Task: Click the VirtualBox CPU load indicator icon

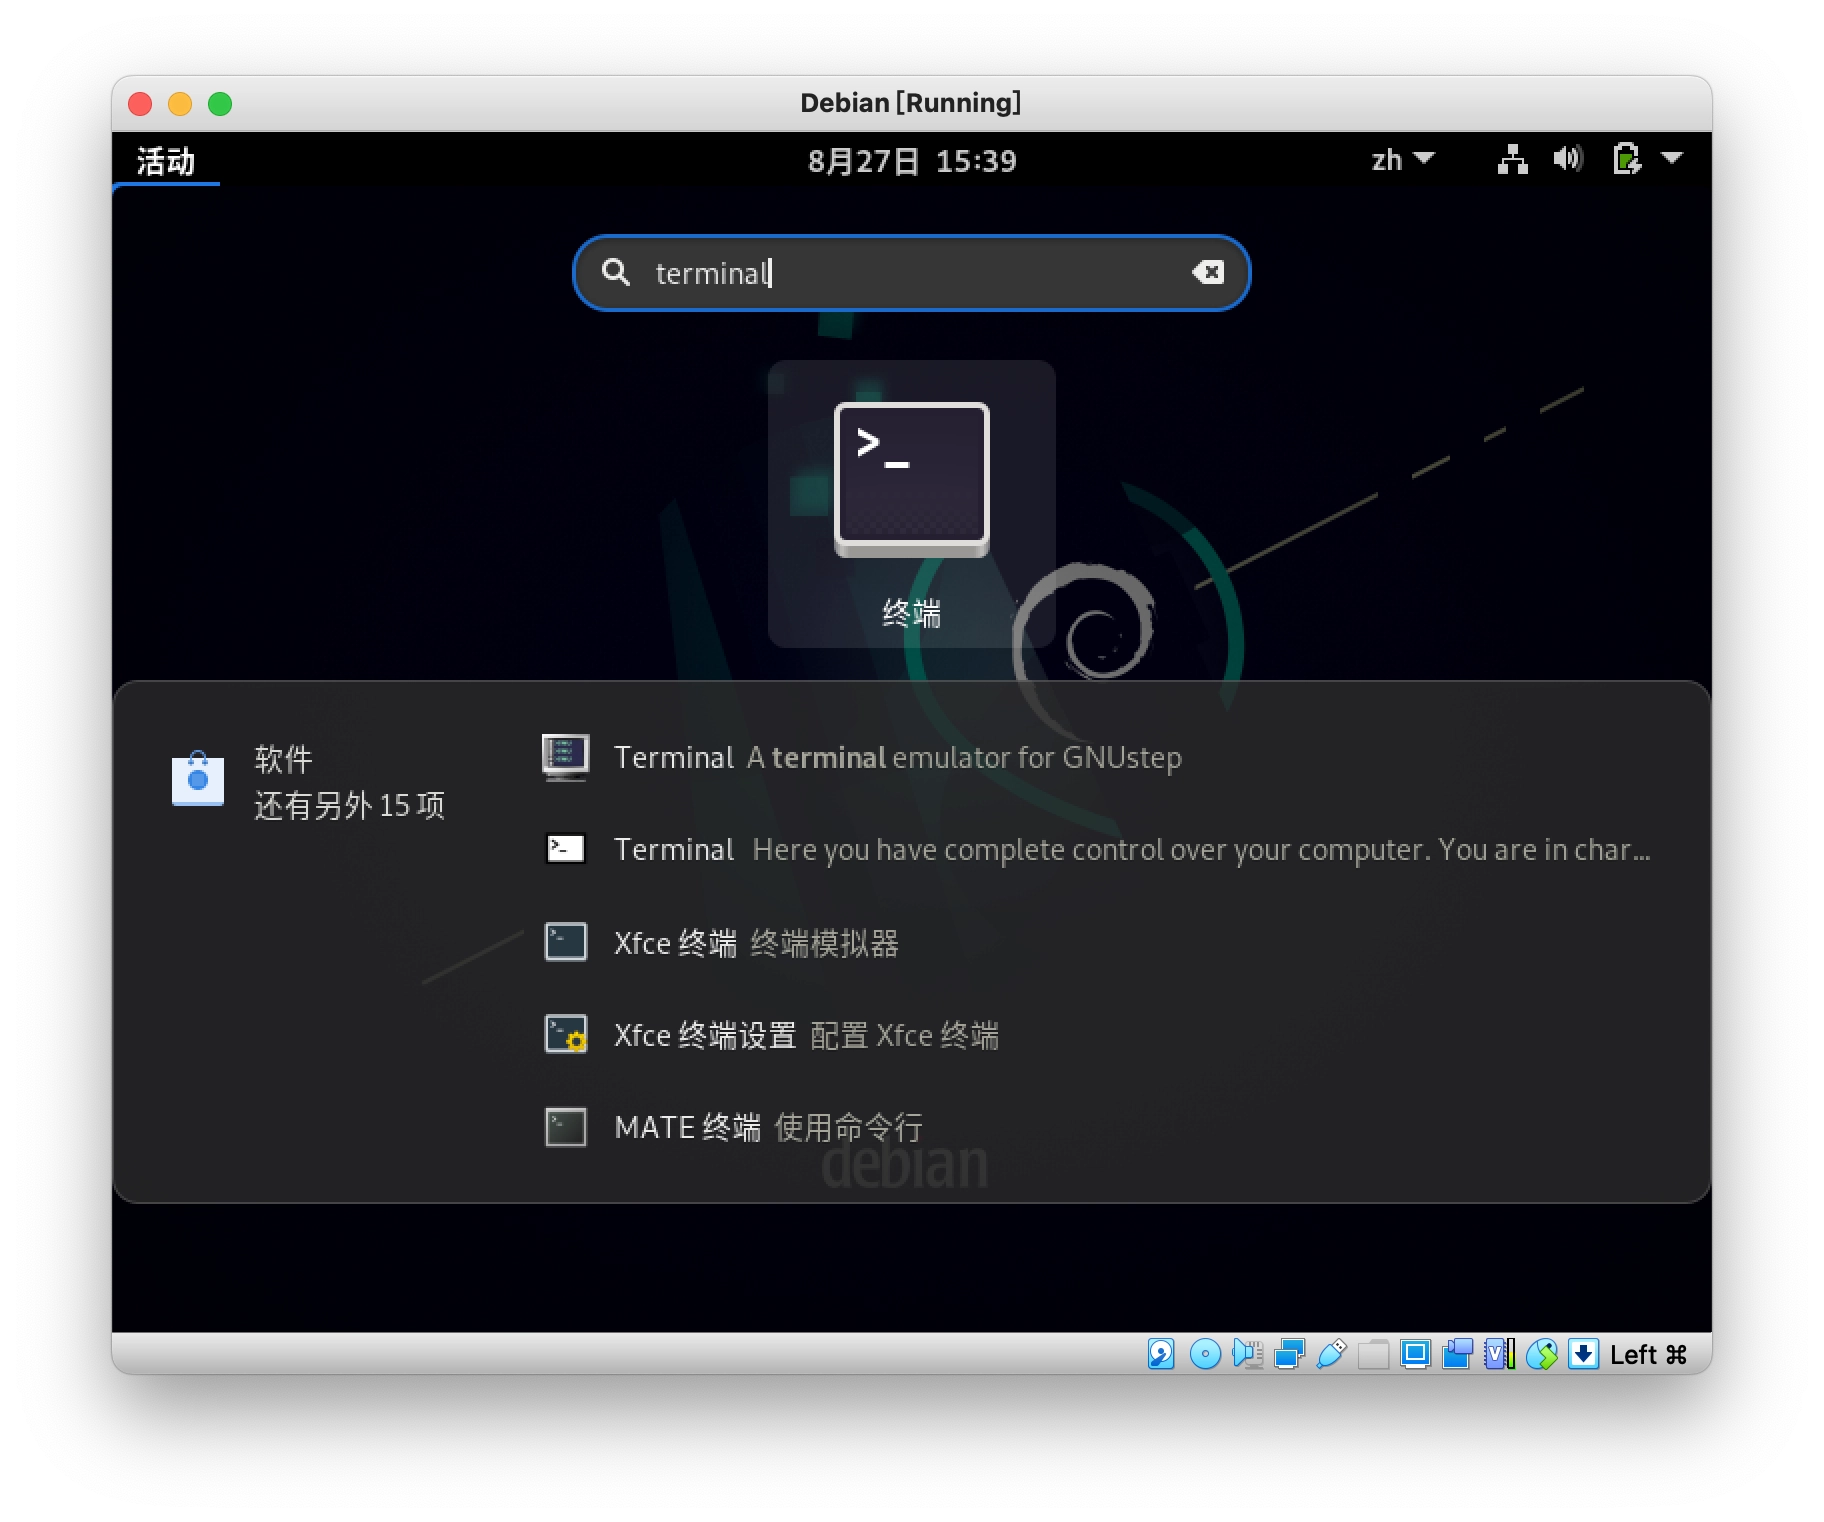Action: (x=1499, y=1354)
